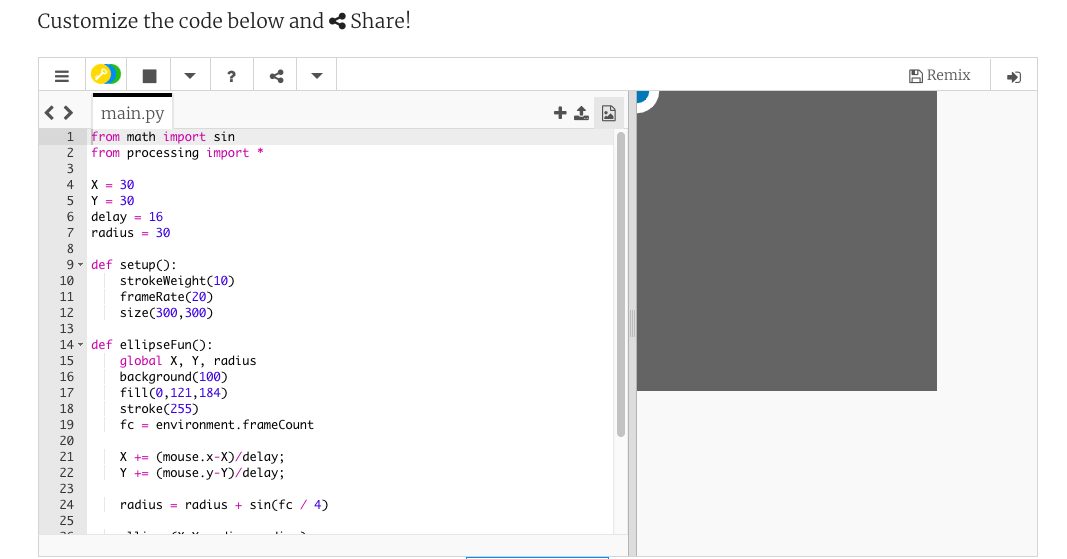The width and height of the screenshot is (1067, 559).
Task: Go to the next file tab arrow
Action: tap(68, 112)
